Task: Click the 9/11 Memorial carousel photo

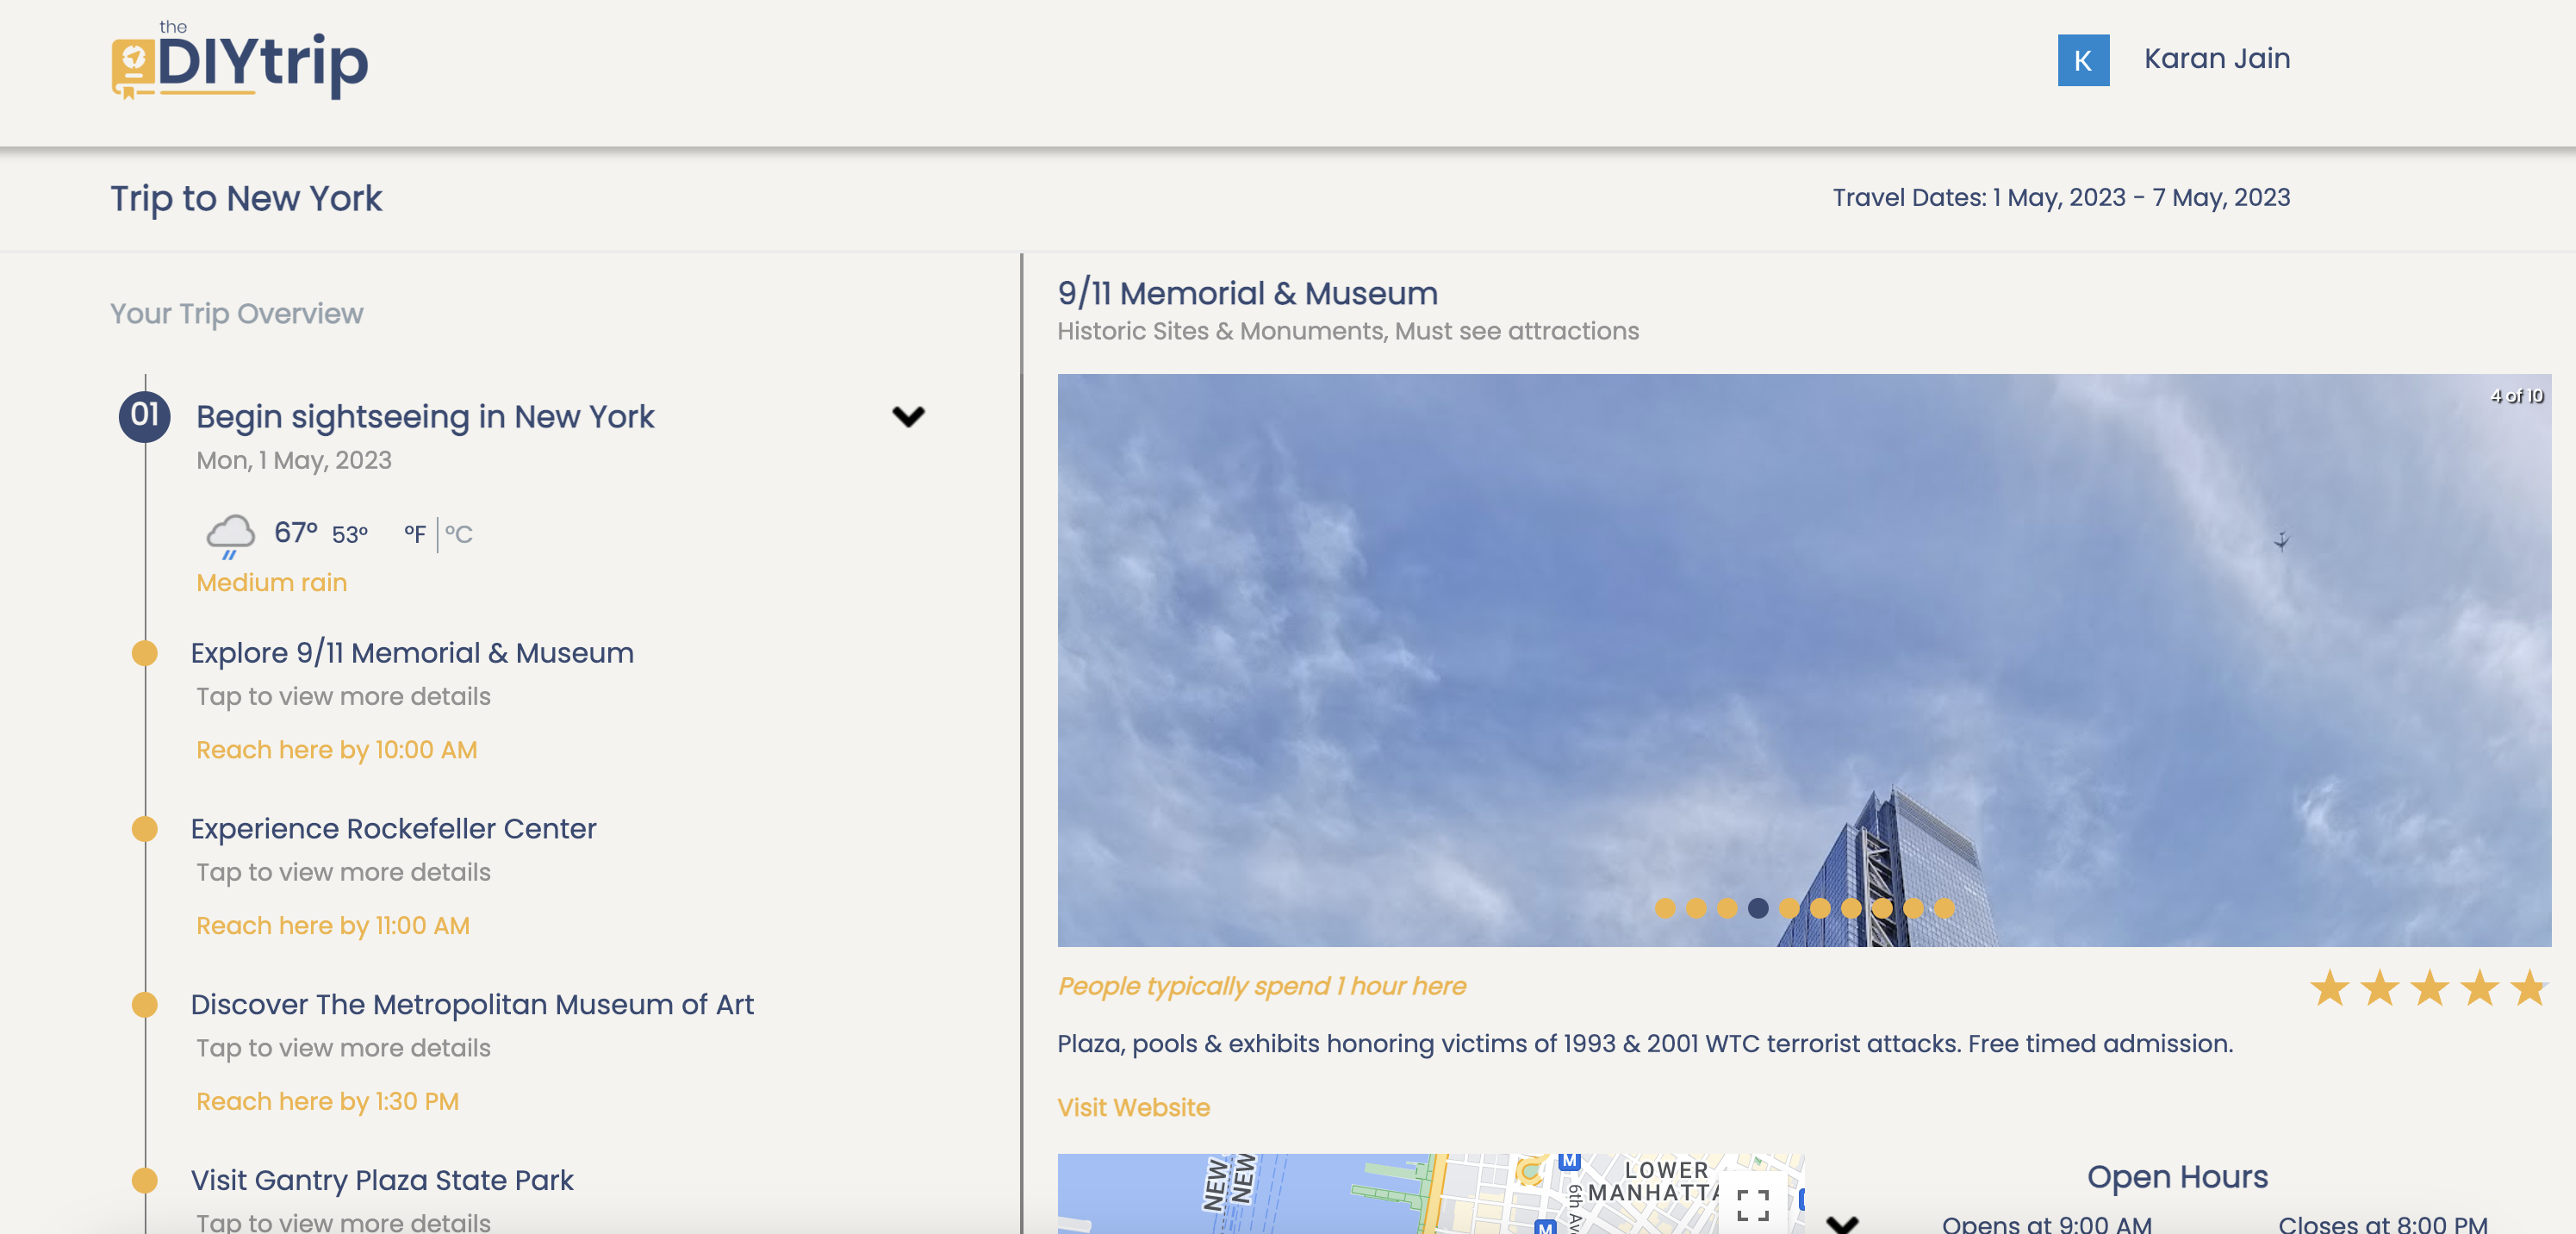Action: click(x=1804, y=660)
